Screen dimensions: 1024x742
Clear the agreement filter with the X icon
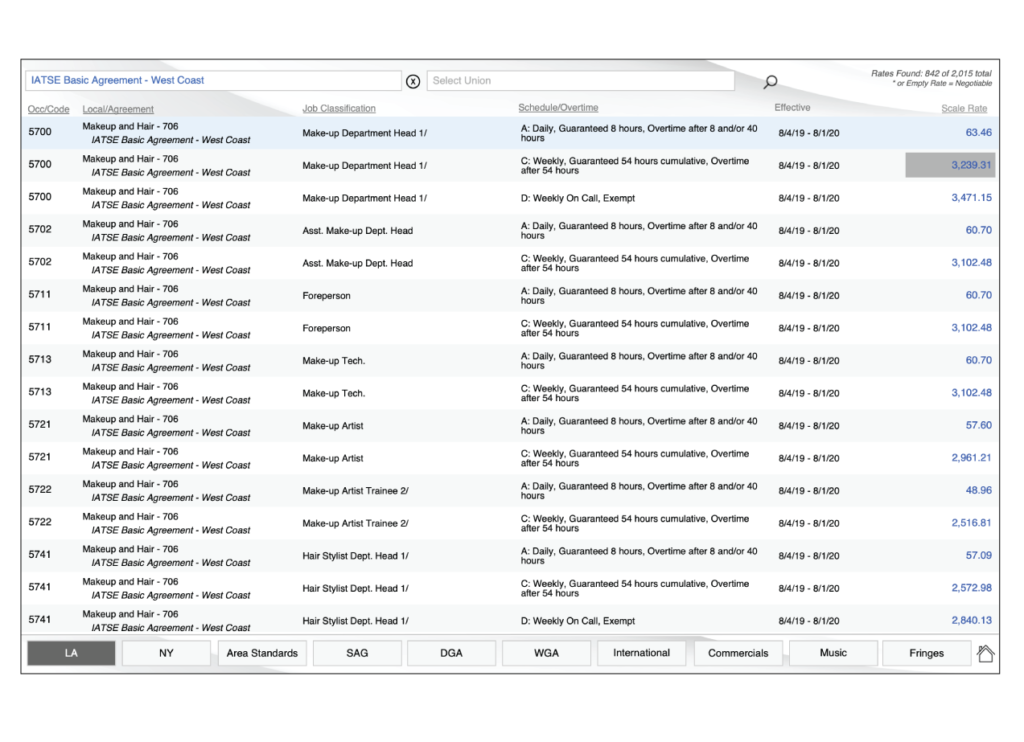point(413,81)
